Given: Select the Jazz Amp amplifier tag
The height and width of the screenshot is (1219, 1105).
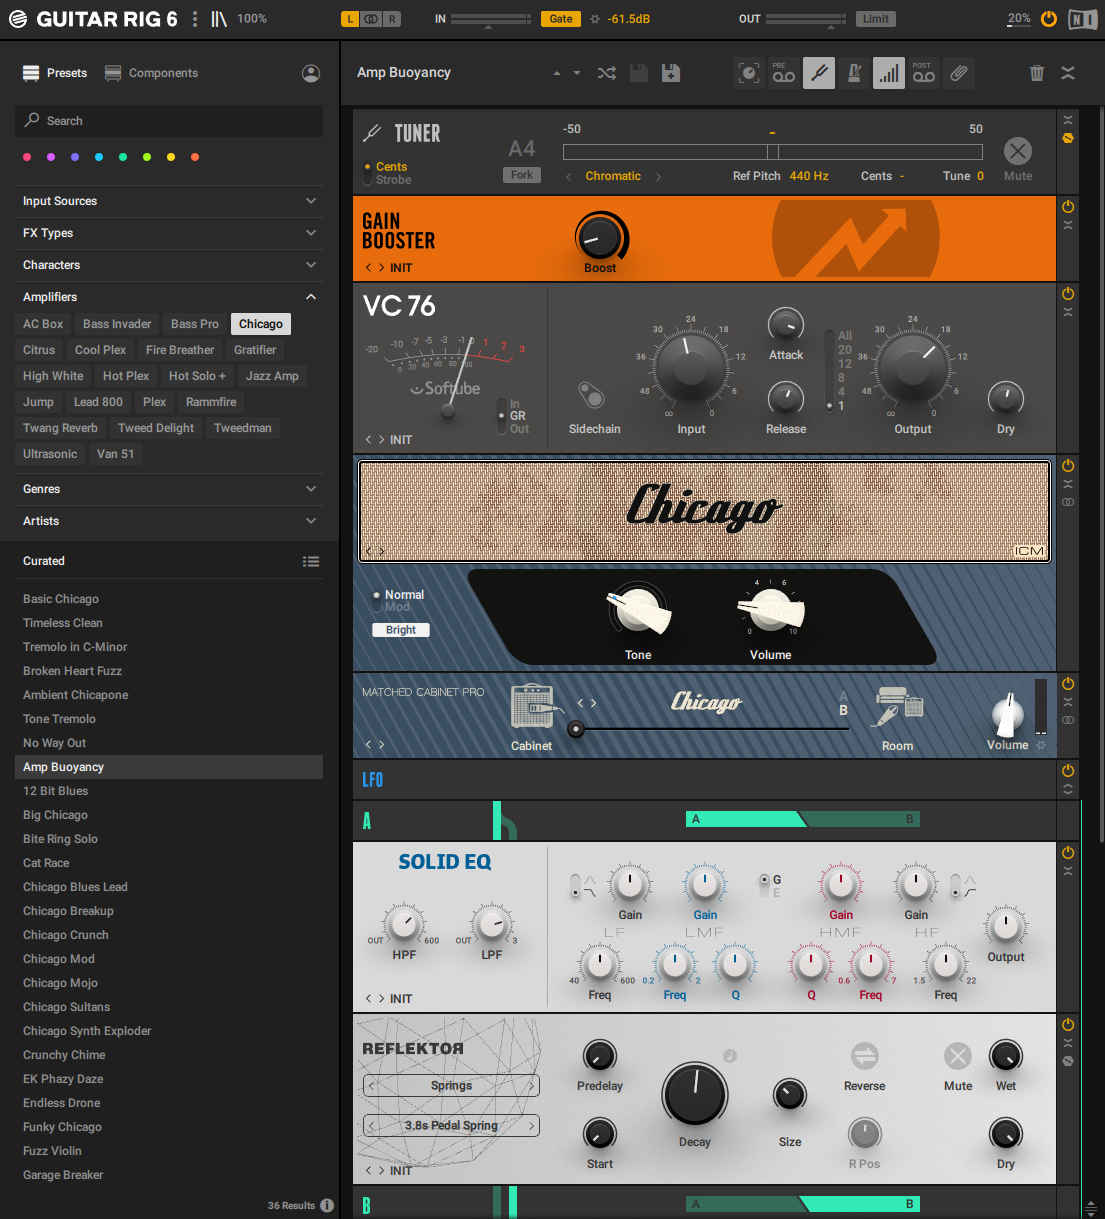Looking at the screenshot, I should (x=272, y=376).
